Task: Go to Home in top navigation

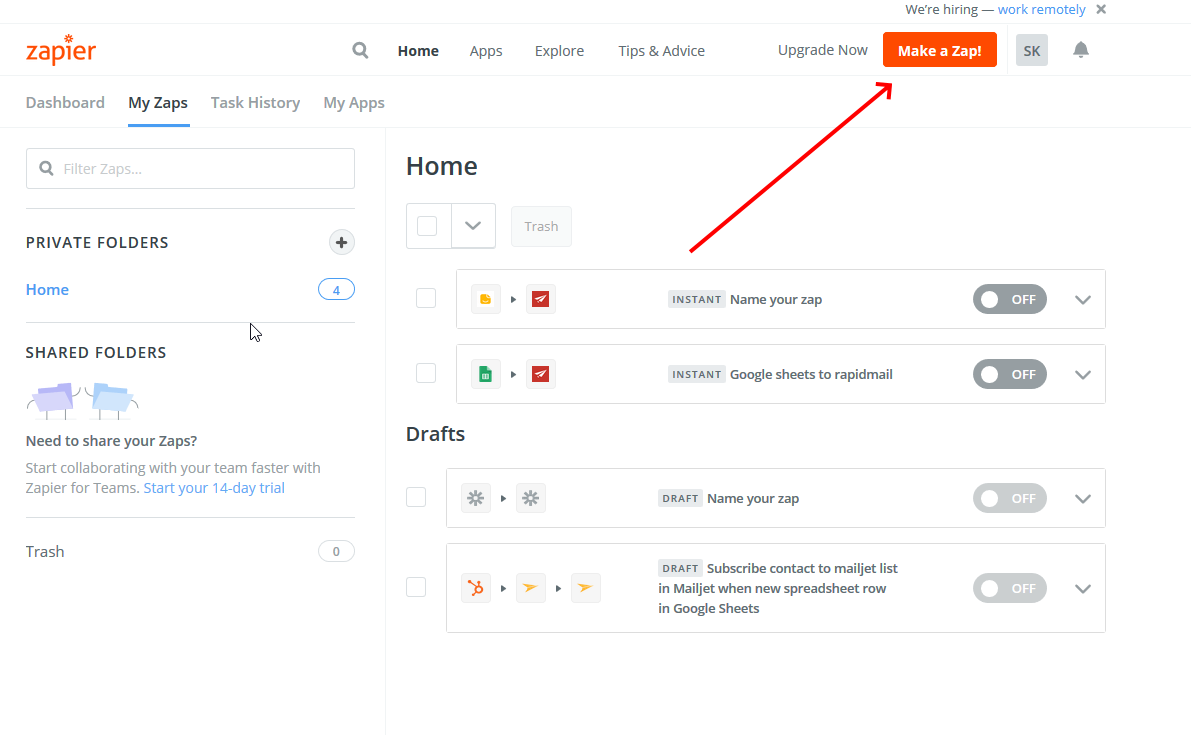Action: point(418,51)
